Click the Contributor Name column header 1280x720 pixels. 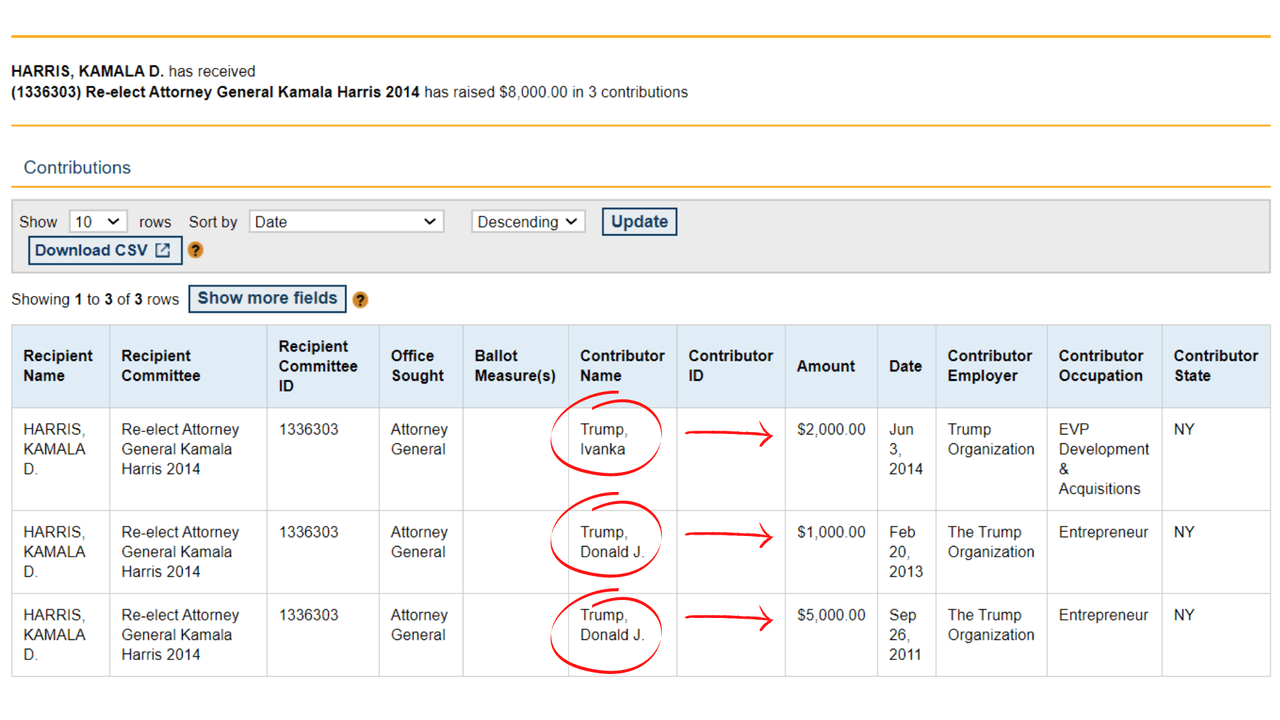(x=622, y=366)
